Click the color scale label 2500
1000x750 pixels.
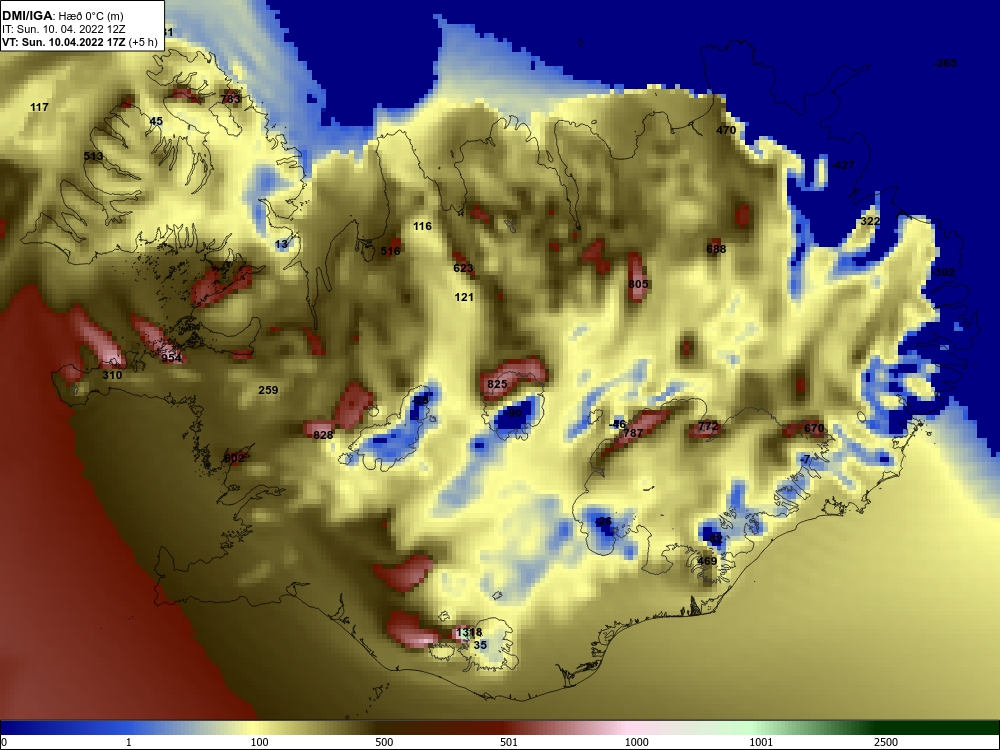[886, 742]
